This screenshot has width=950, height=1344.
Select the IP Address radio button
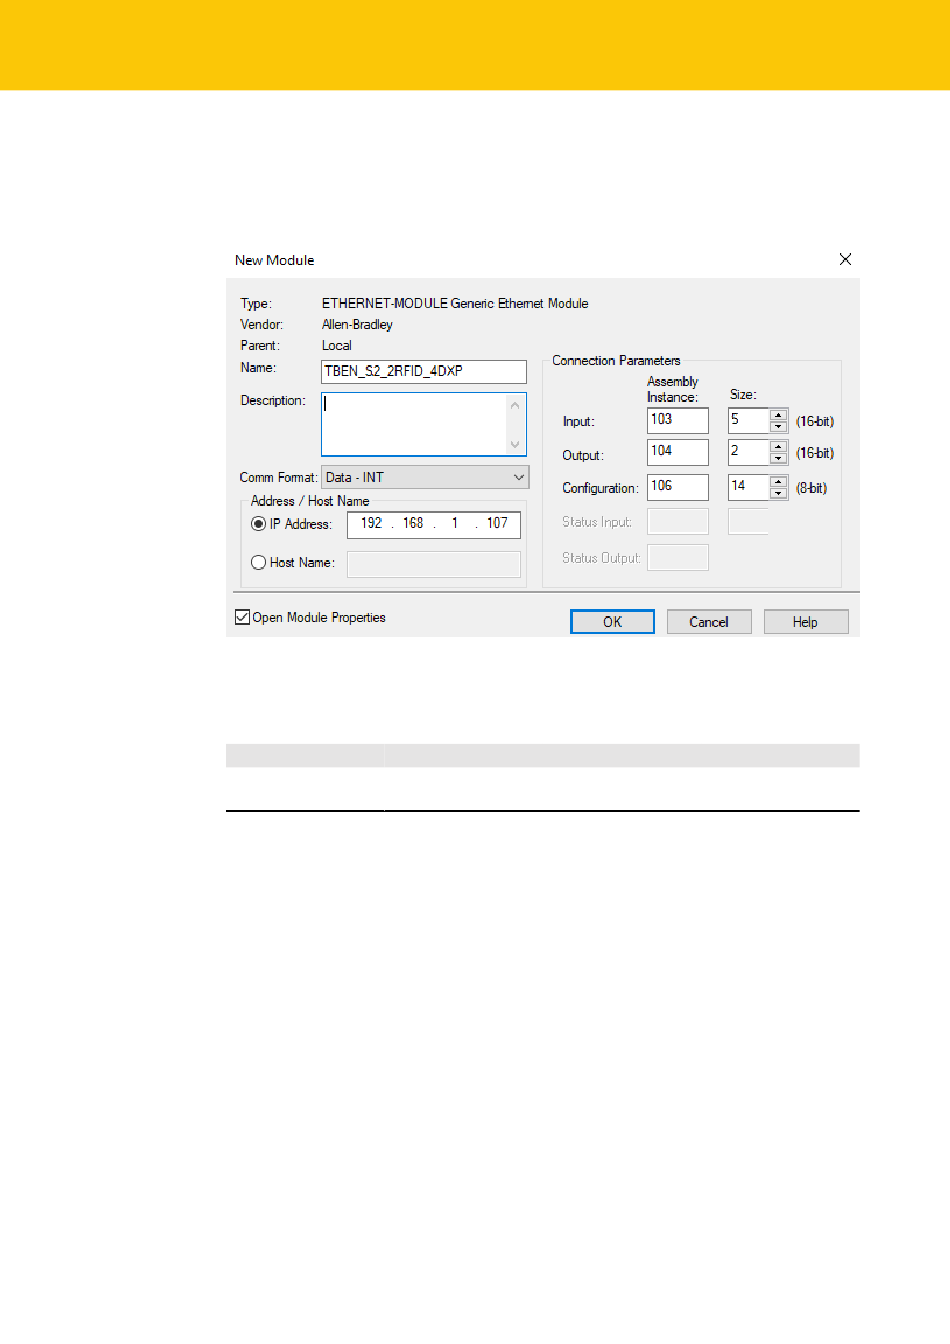click(258, 524)
